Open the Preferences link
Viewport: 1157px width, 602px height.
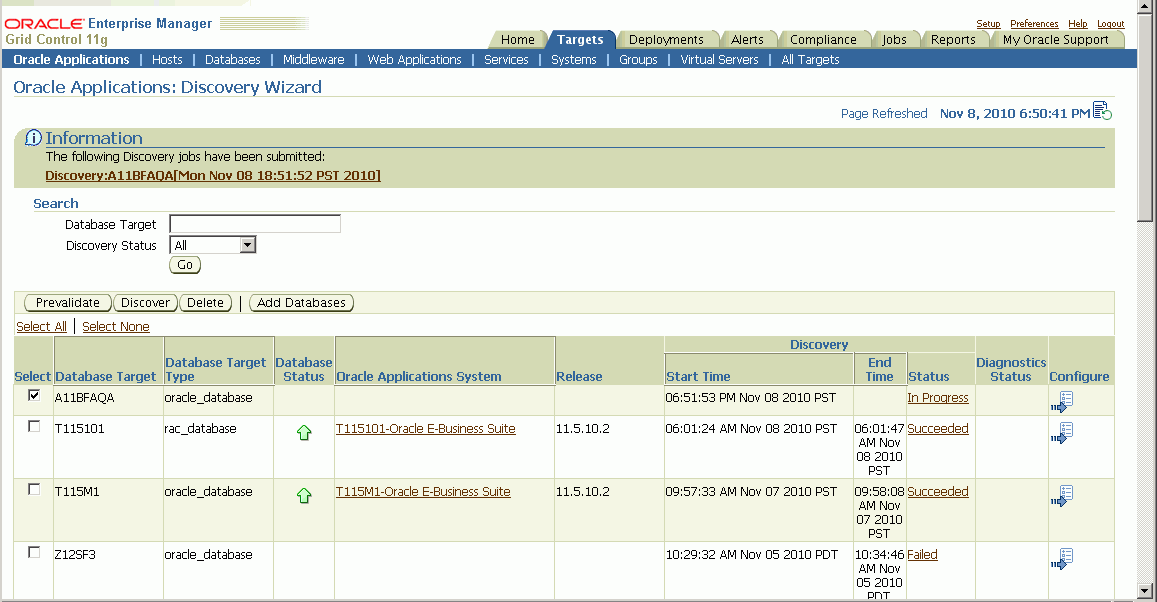click(1034, 24)
